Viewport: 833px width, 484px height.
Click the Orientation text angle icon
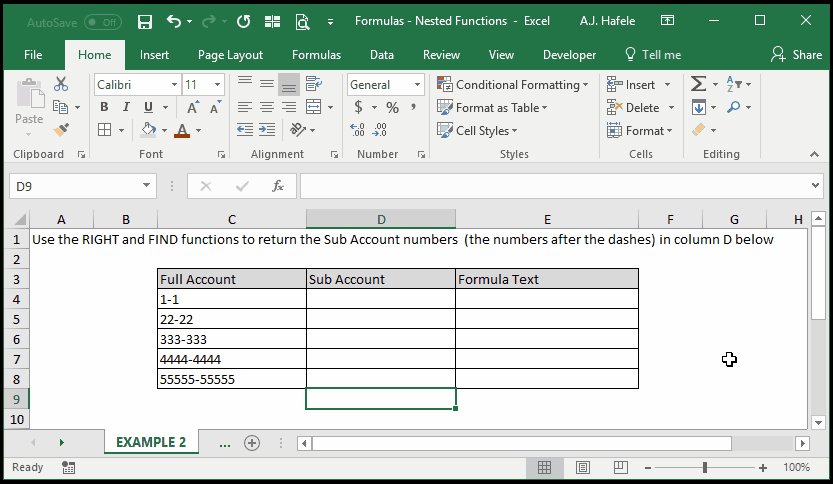coord(298,130)
